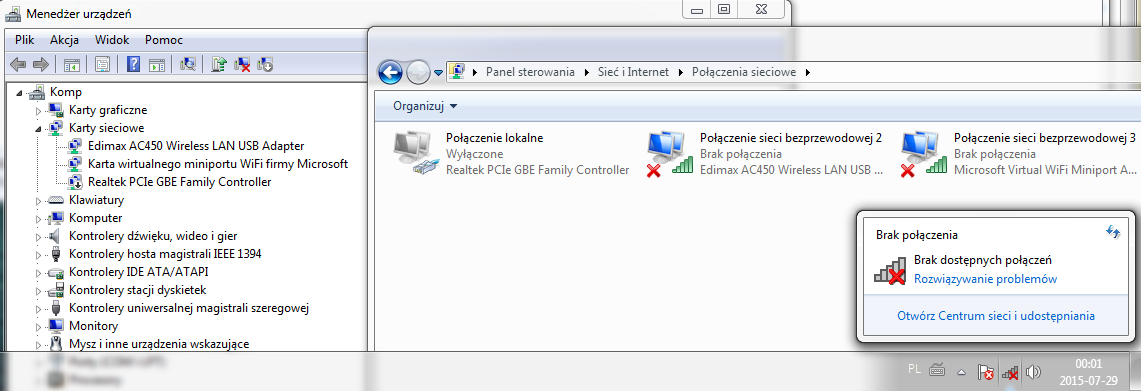The width and height of the screenshot is (1141, 391).
Task: Click the uninstall device icon with red X
Action: pos(242,64)
